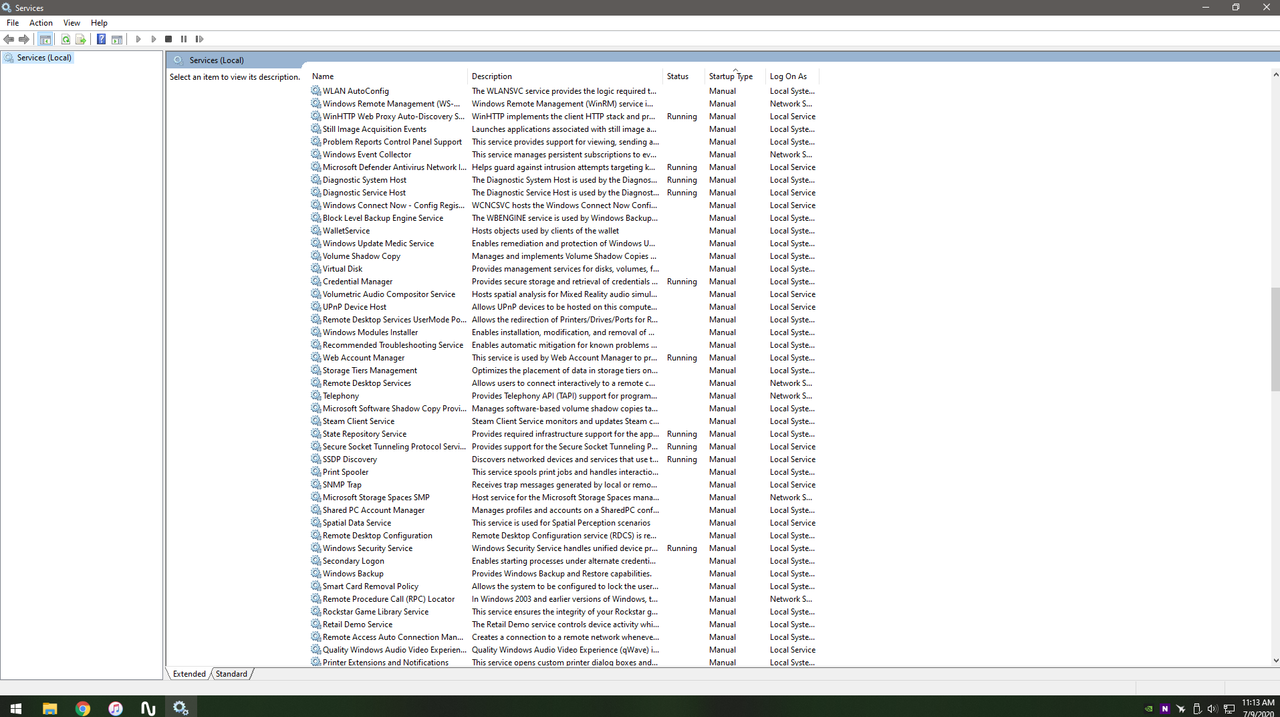
Task: Click the gear icon beside Steam Client Service
Action: point(316,421)
